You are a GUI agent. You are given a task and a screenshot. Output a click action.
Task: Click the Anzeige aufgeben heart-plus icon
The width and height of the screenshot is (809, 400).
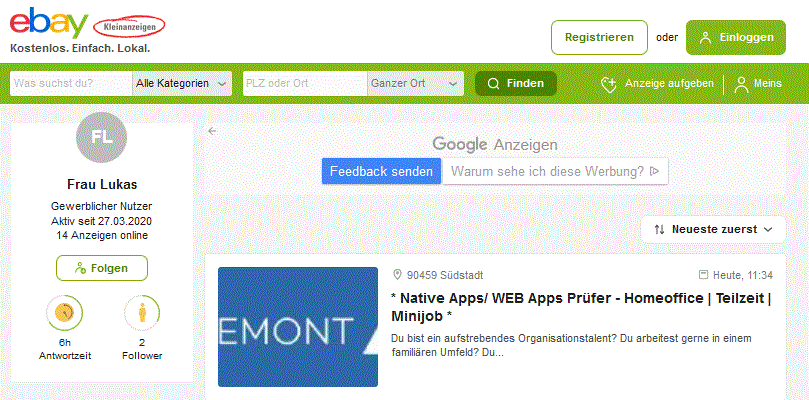tap(609, 84)
